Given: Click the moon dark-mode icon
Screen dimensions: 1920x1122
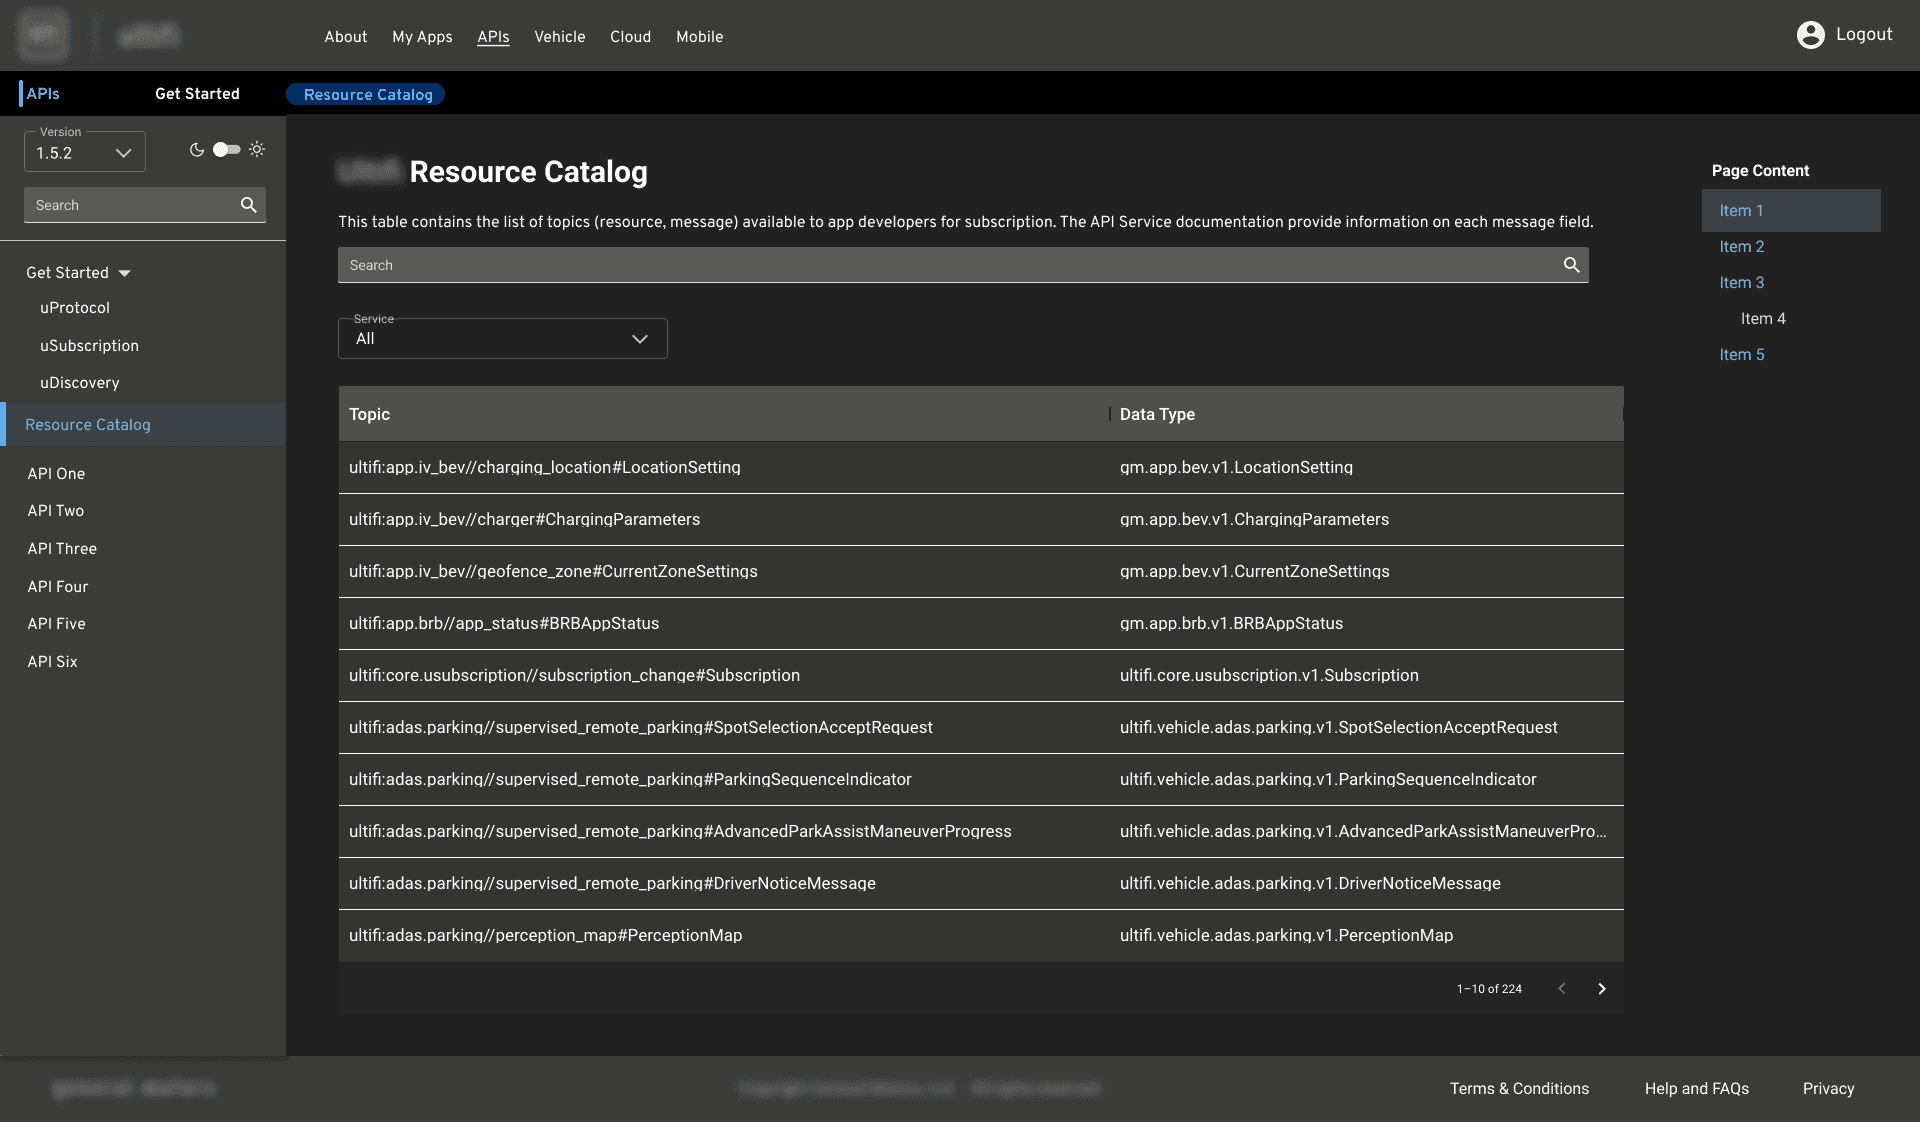Looking at the screenshot, I should click(x=197, y=150).
